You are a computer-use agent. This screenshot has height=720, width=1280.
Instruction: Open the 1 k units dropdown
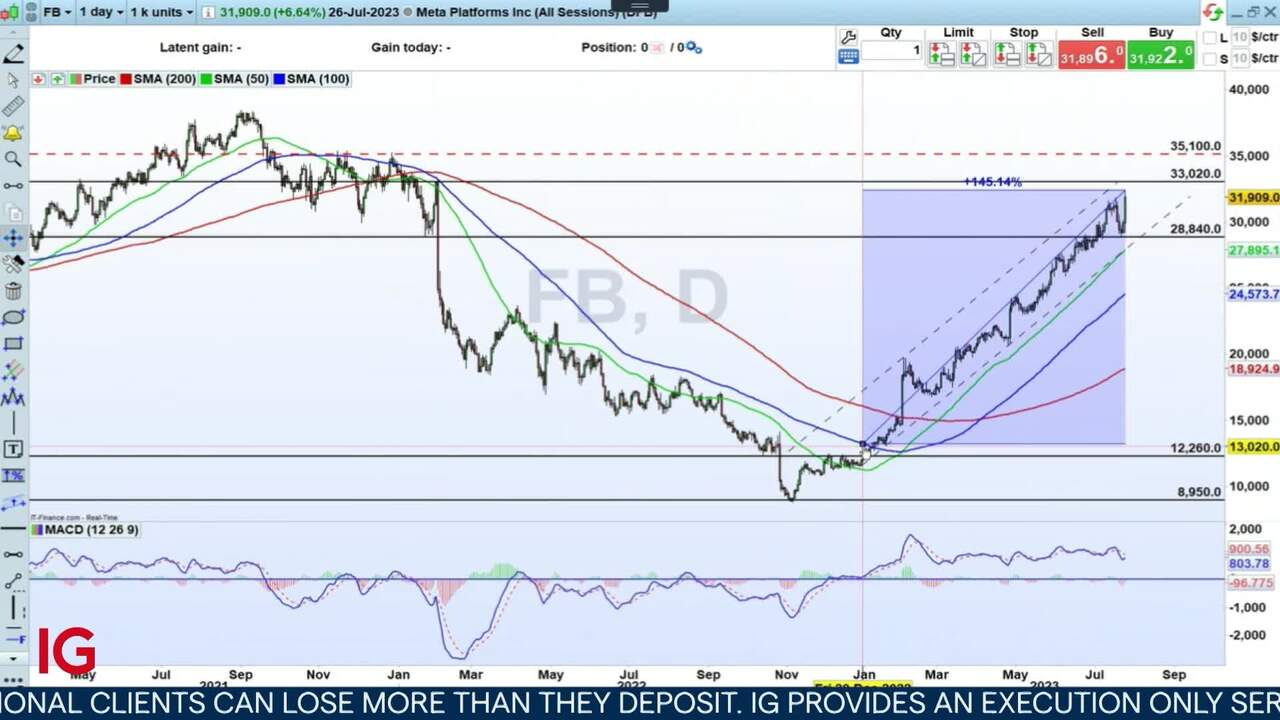pyautogui.click(x=160, y=12)
